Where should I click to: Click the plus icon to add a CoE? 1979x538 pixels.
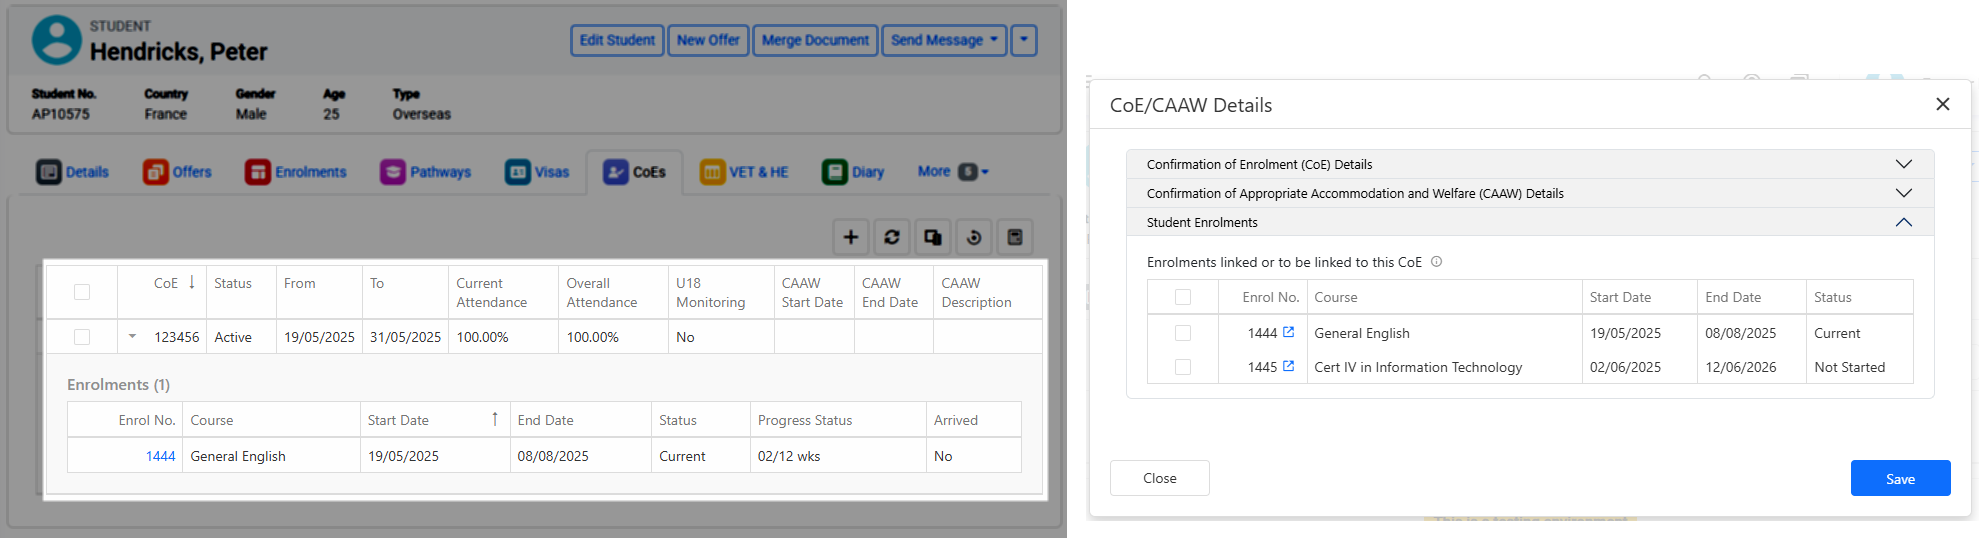[x=850, y=237]
